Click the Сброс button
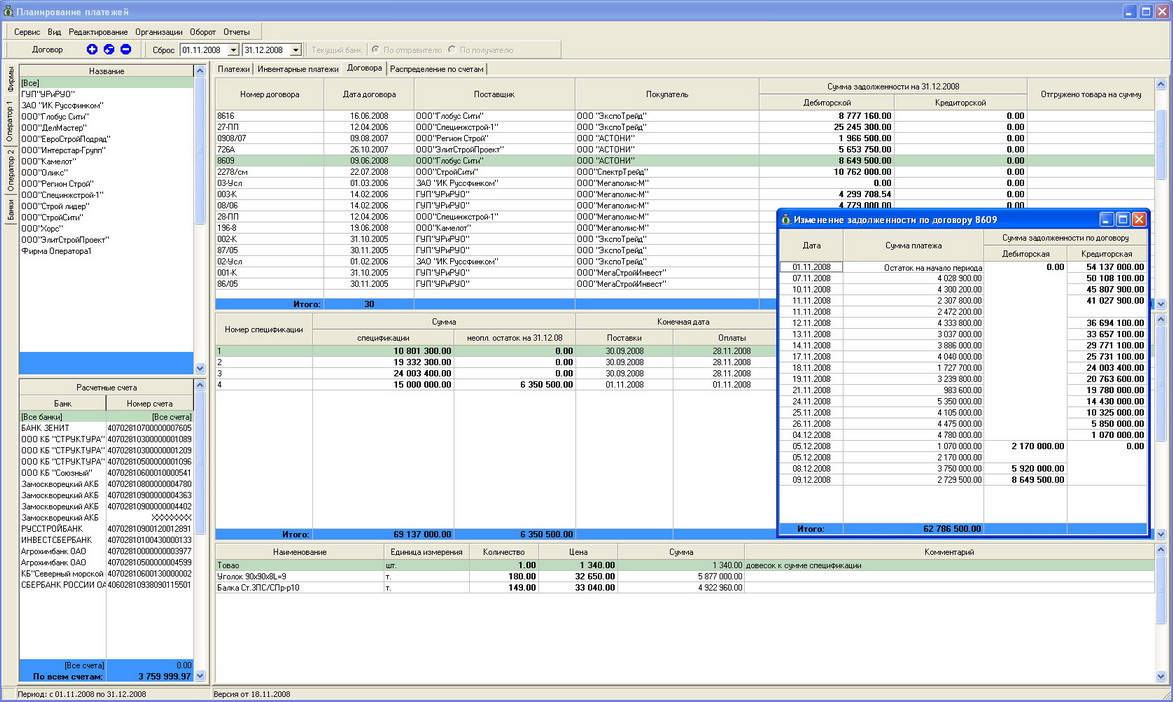 click(164, 49)
